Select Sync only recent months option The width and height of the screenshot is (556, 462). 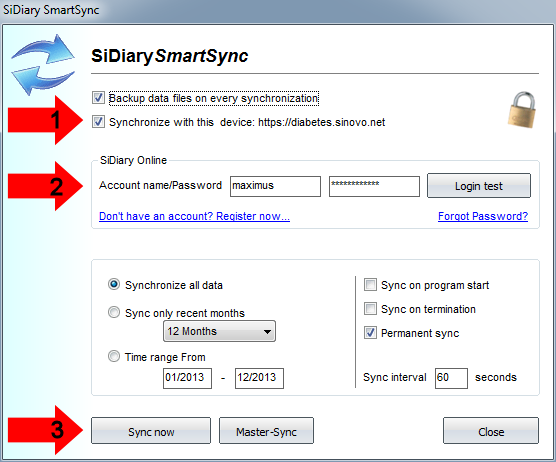pyautogui.click(x=114, y=312)
